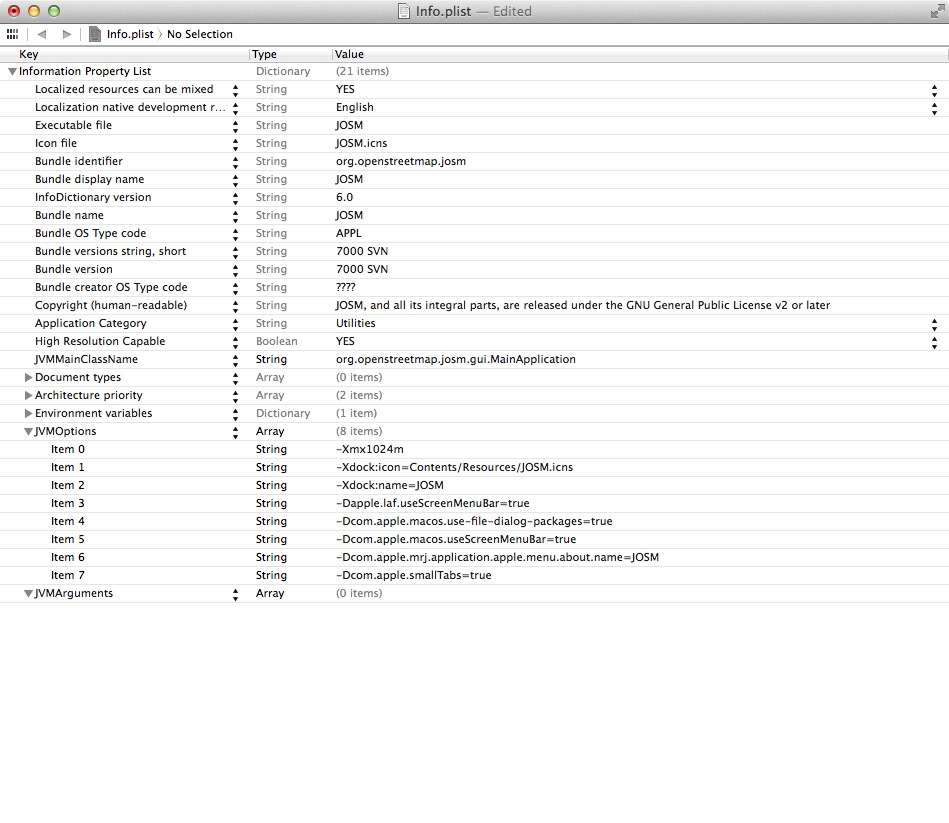Click the -Xdock:name=JOSM value

[x=390, y=485]
